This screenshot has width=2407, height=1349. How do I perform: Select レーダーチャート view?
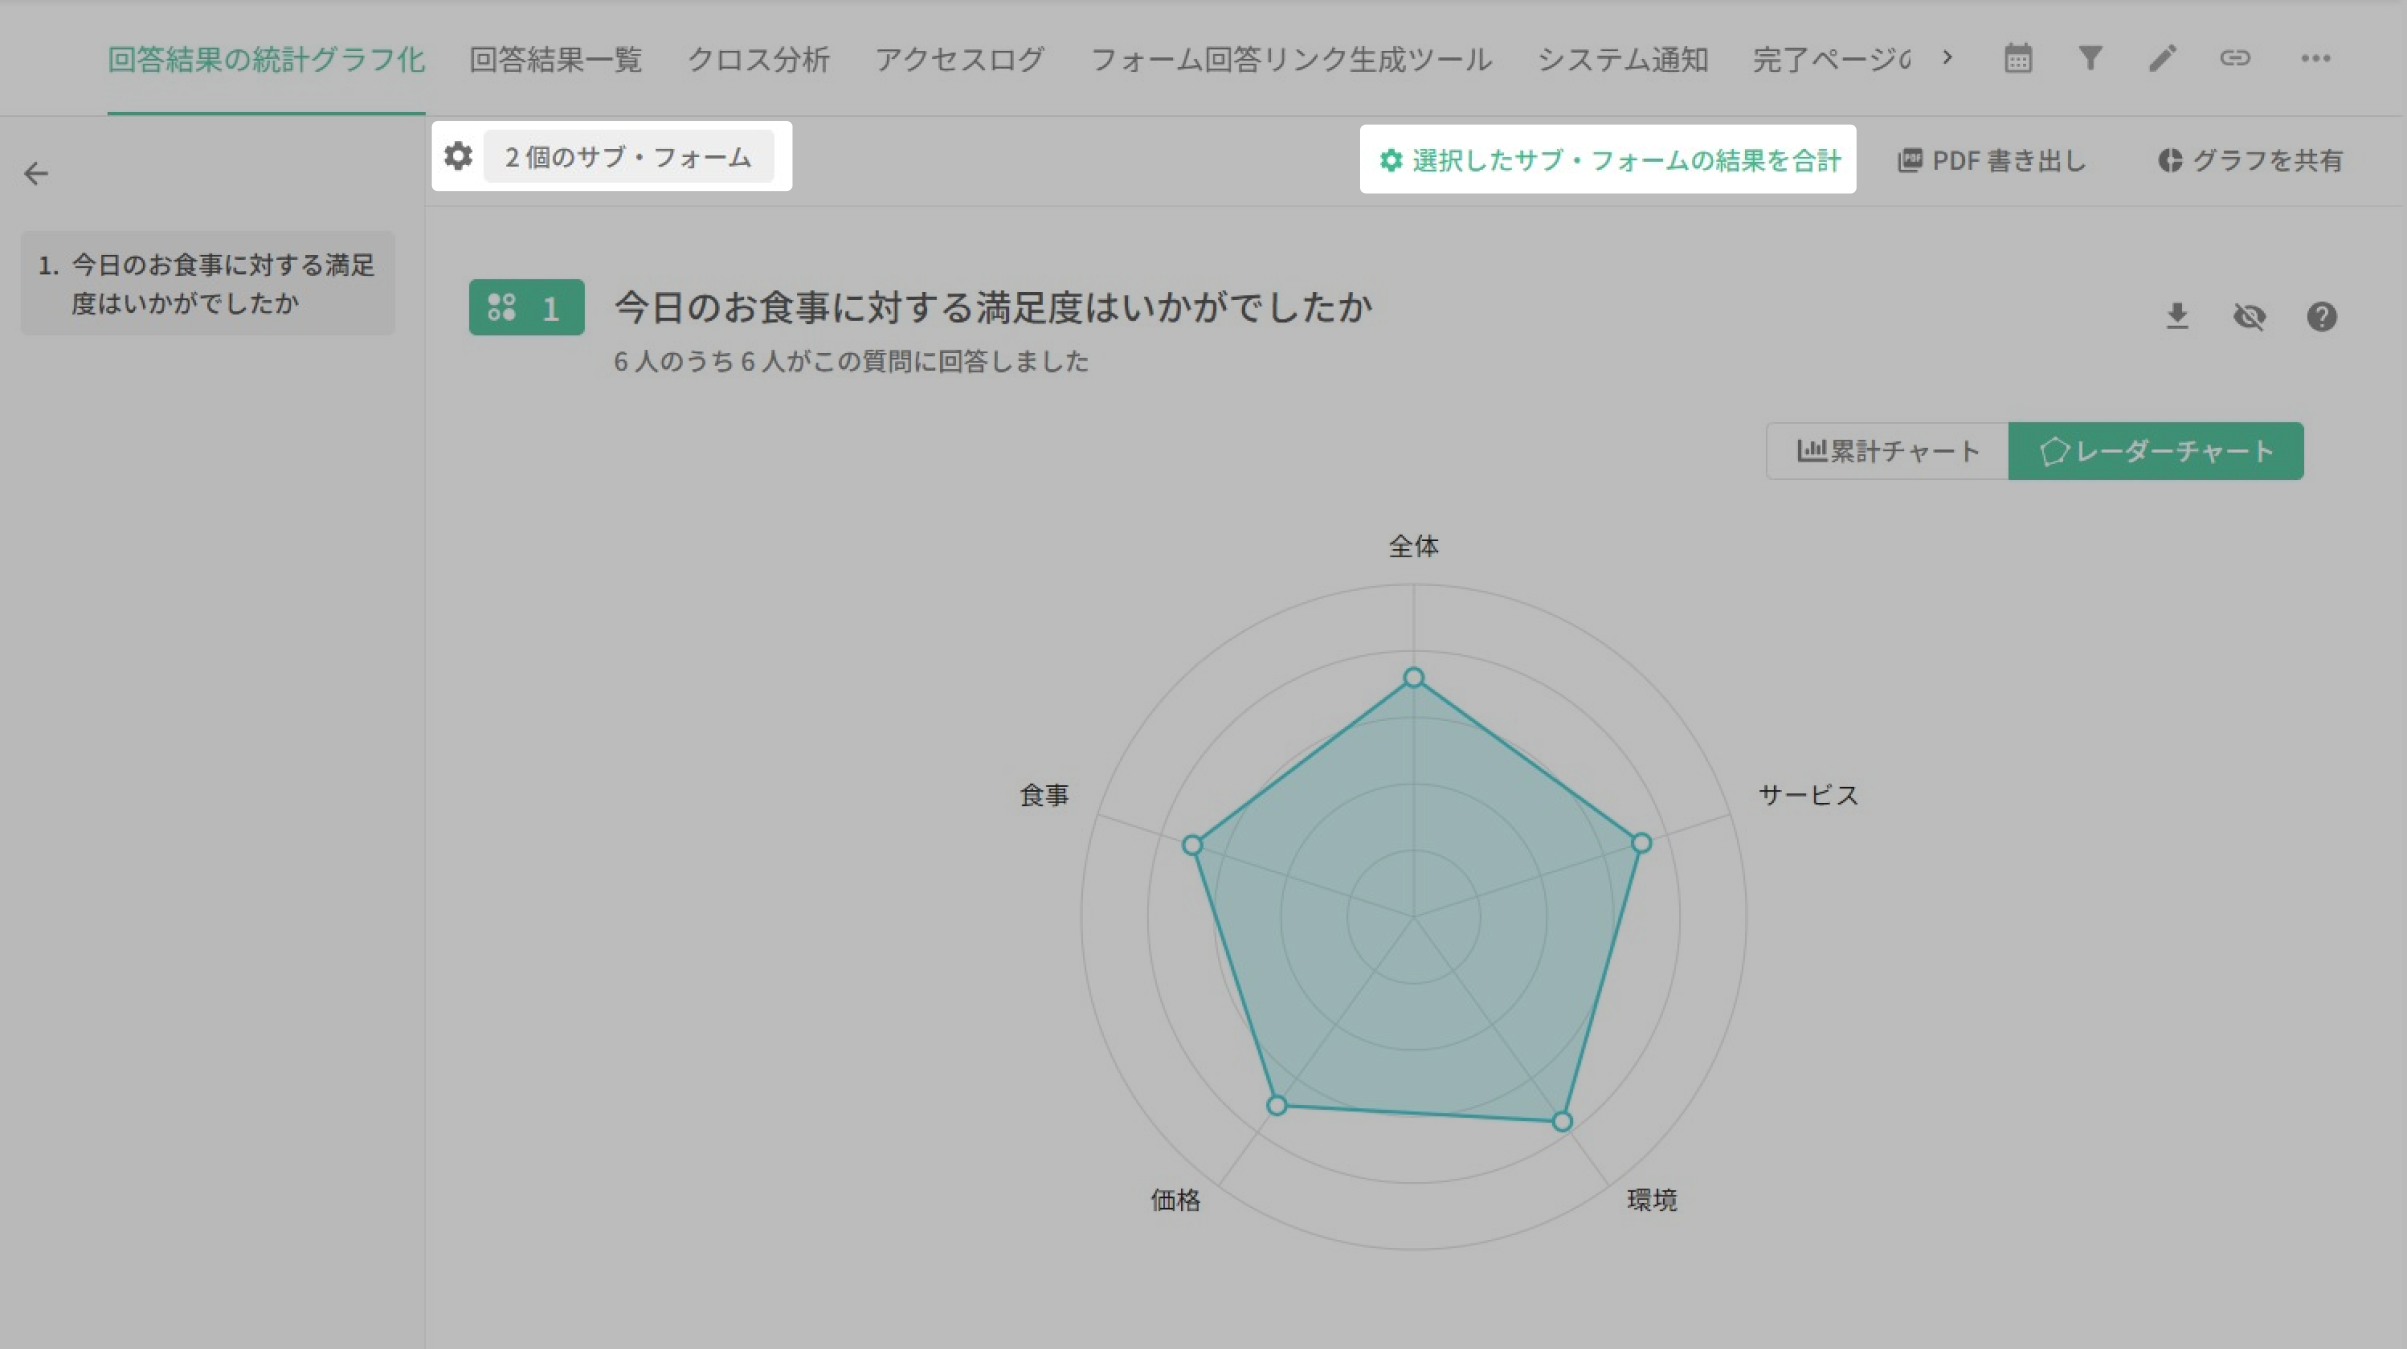[2156, 451]
